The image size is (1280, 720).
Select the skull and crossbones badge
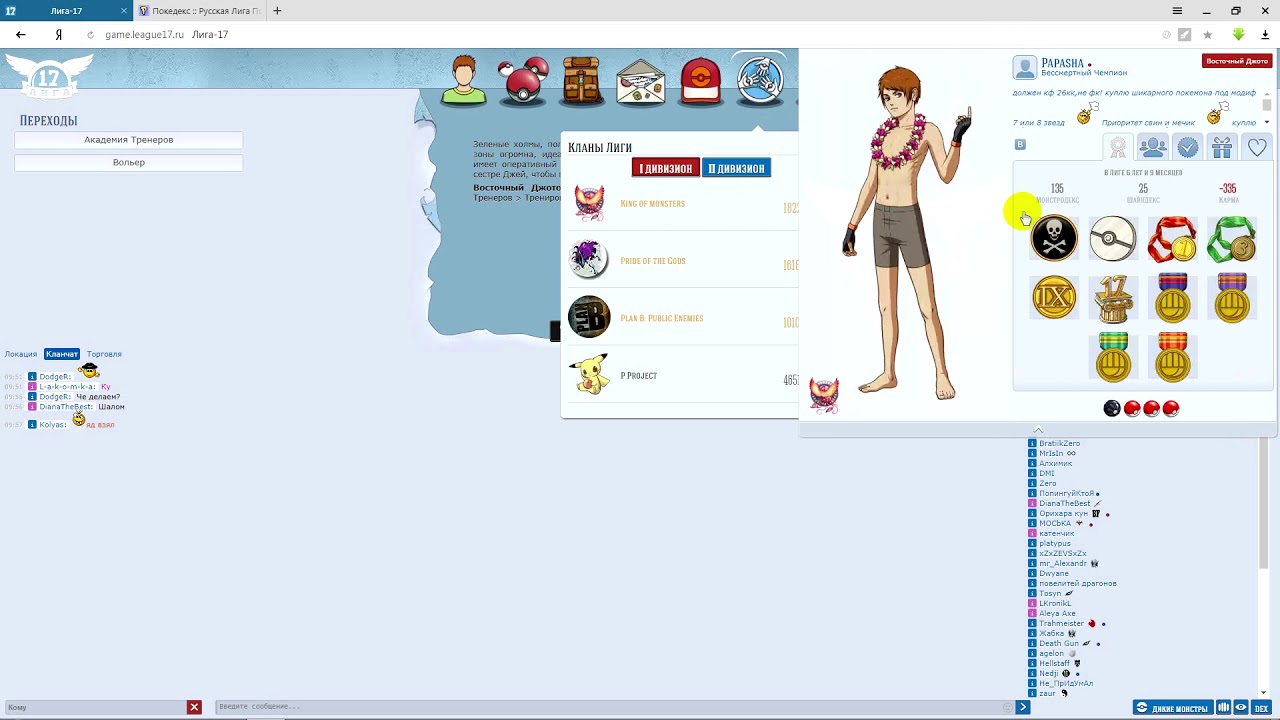(1054, 238)
